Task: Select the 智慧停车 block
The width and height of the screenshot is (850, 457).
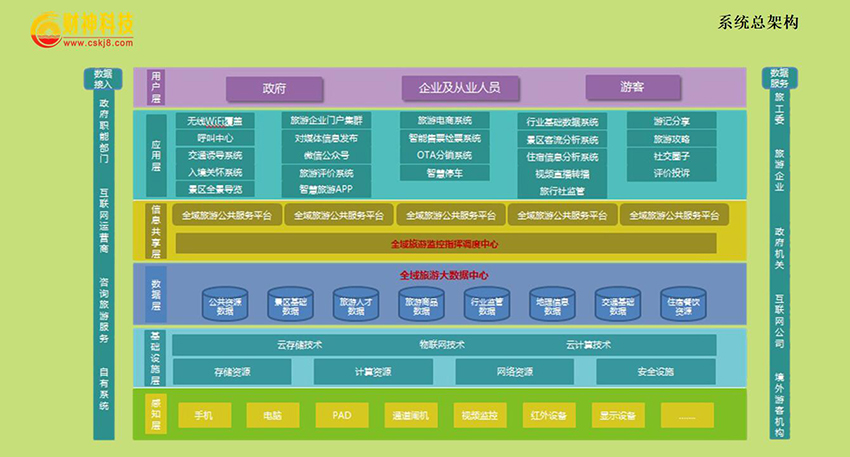Action: pos(445,173)
